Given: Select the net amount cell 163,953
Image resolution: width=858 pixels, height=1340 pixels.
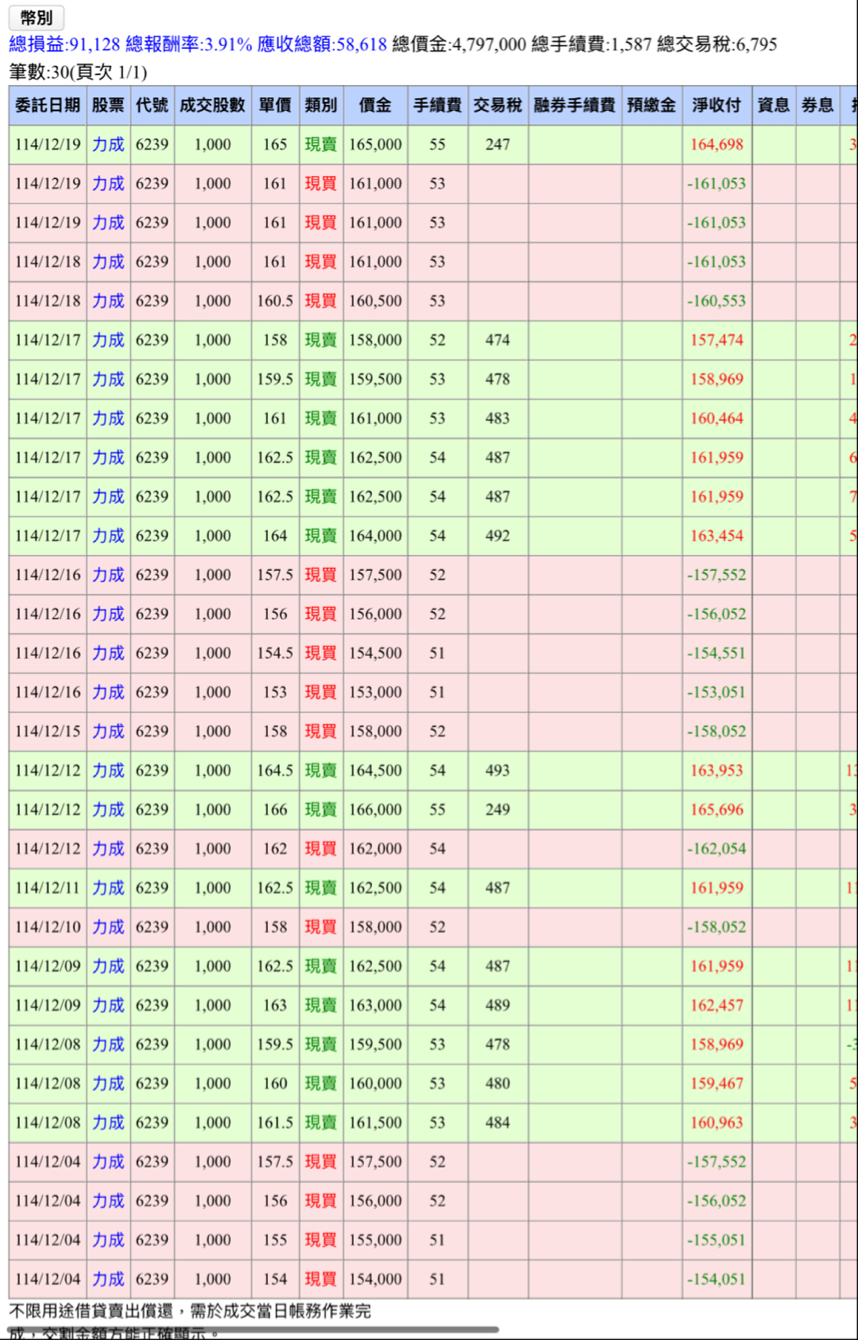Looking at the screenshot, I should click(716, 771).
